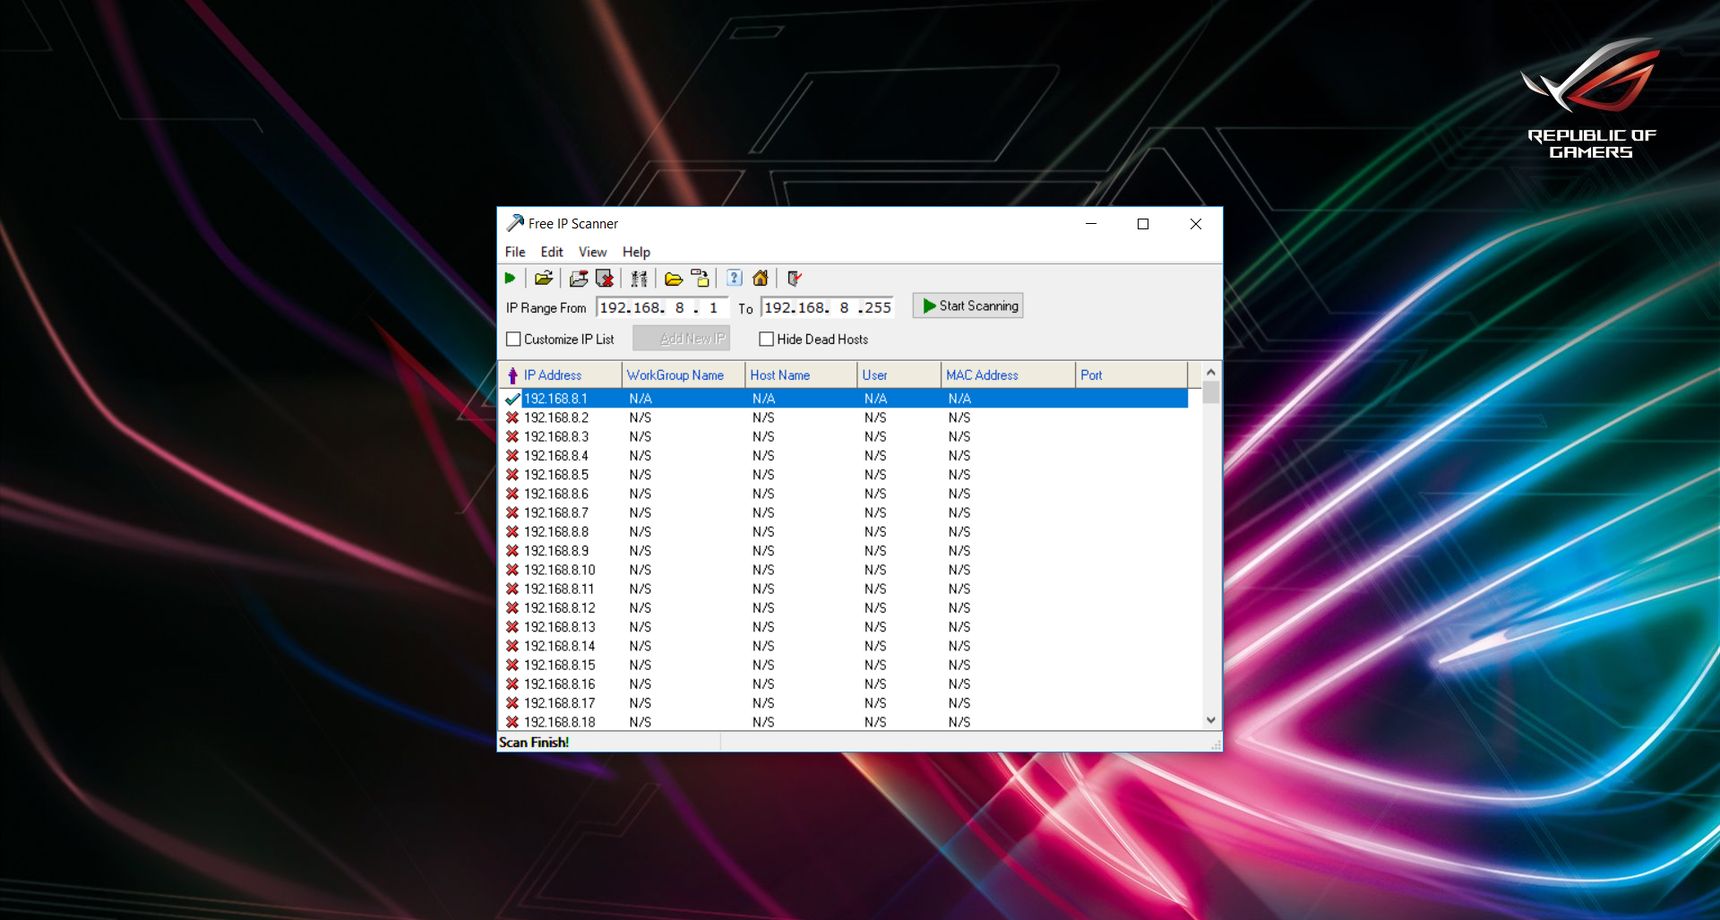
Task: Click the To IP address field
Action: 827,307
